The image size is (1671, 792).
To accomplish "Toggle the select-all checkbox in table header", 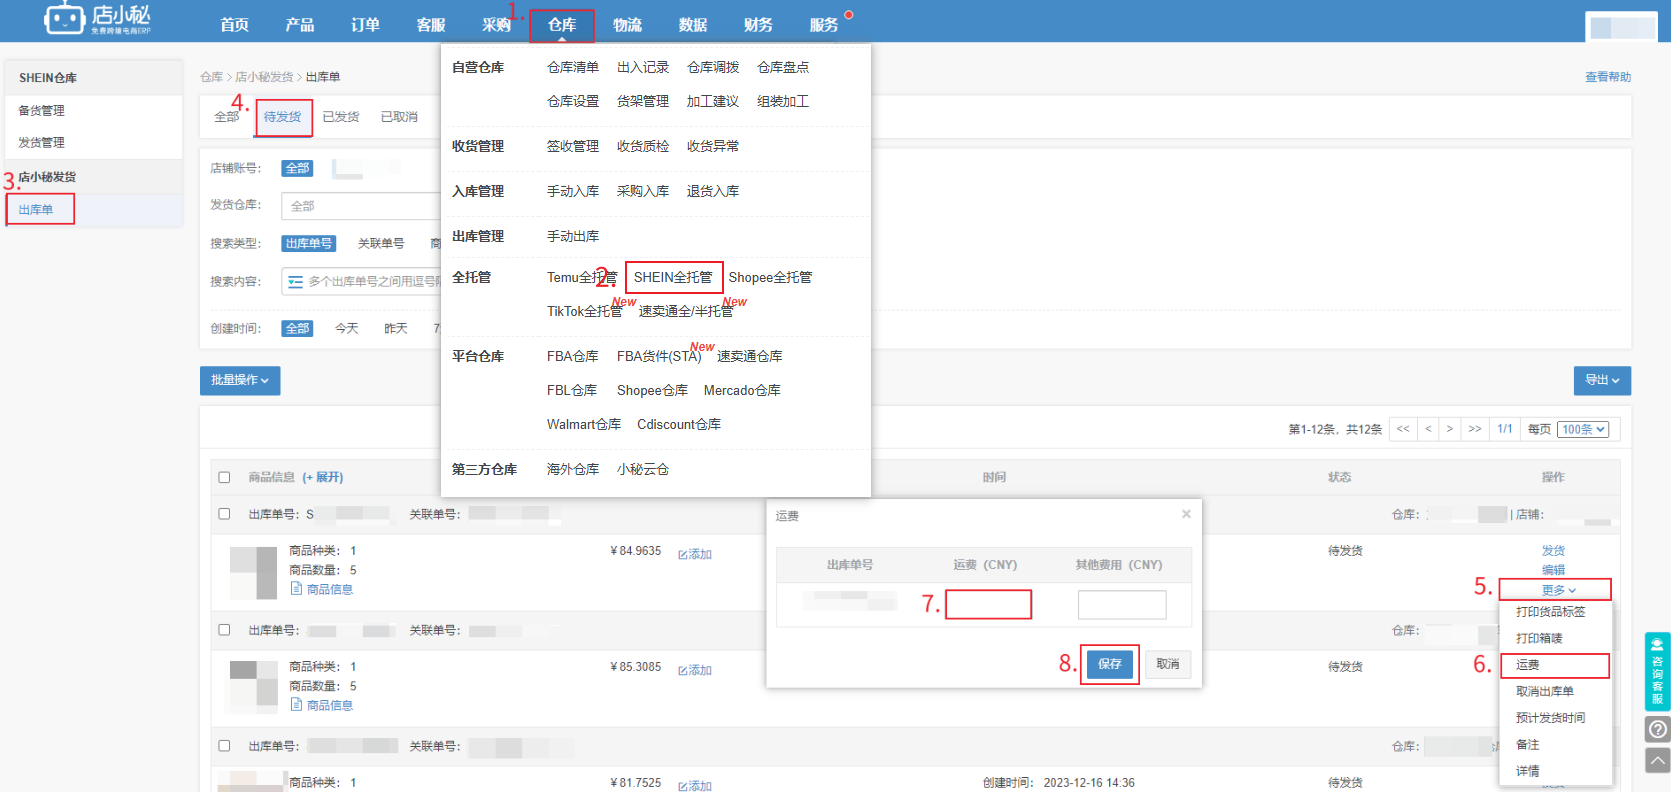I will point(224,477).
